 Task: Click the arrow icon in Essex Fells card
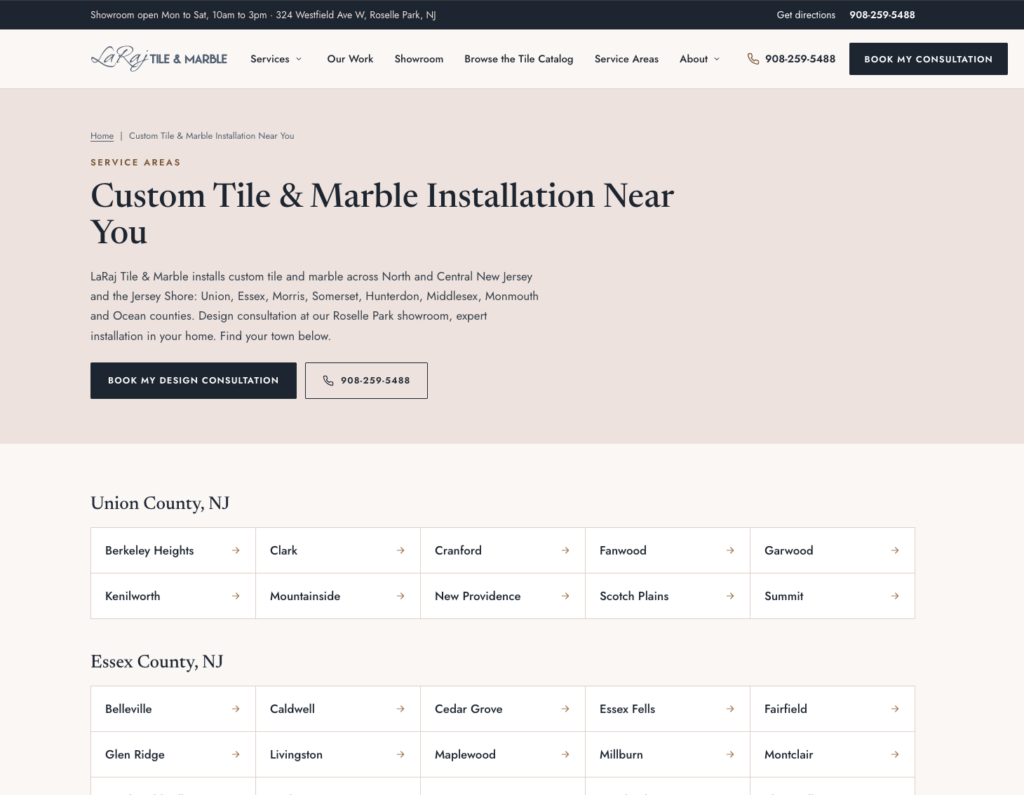point(730,709)
